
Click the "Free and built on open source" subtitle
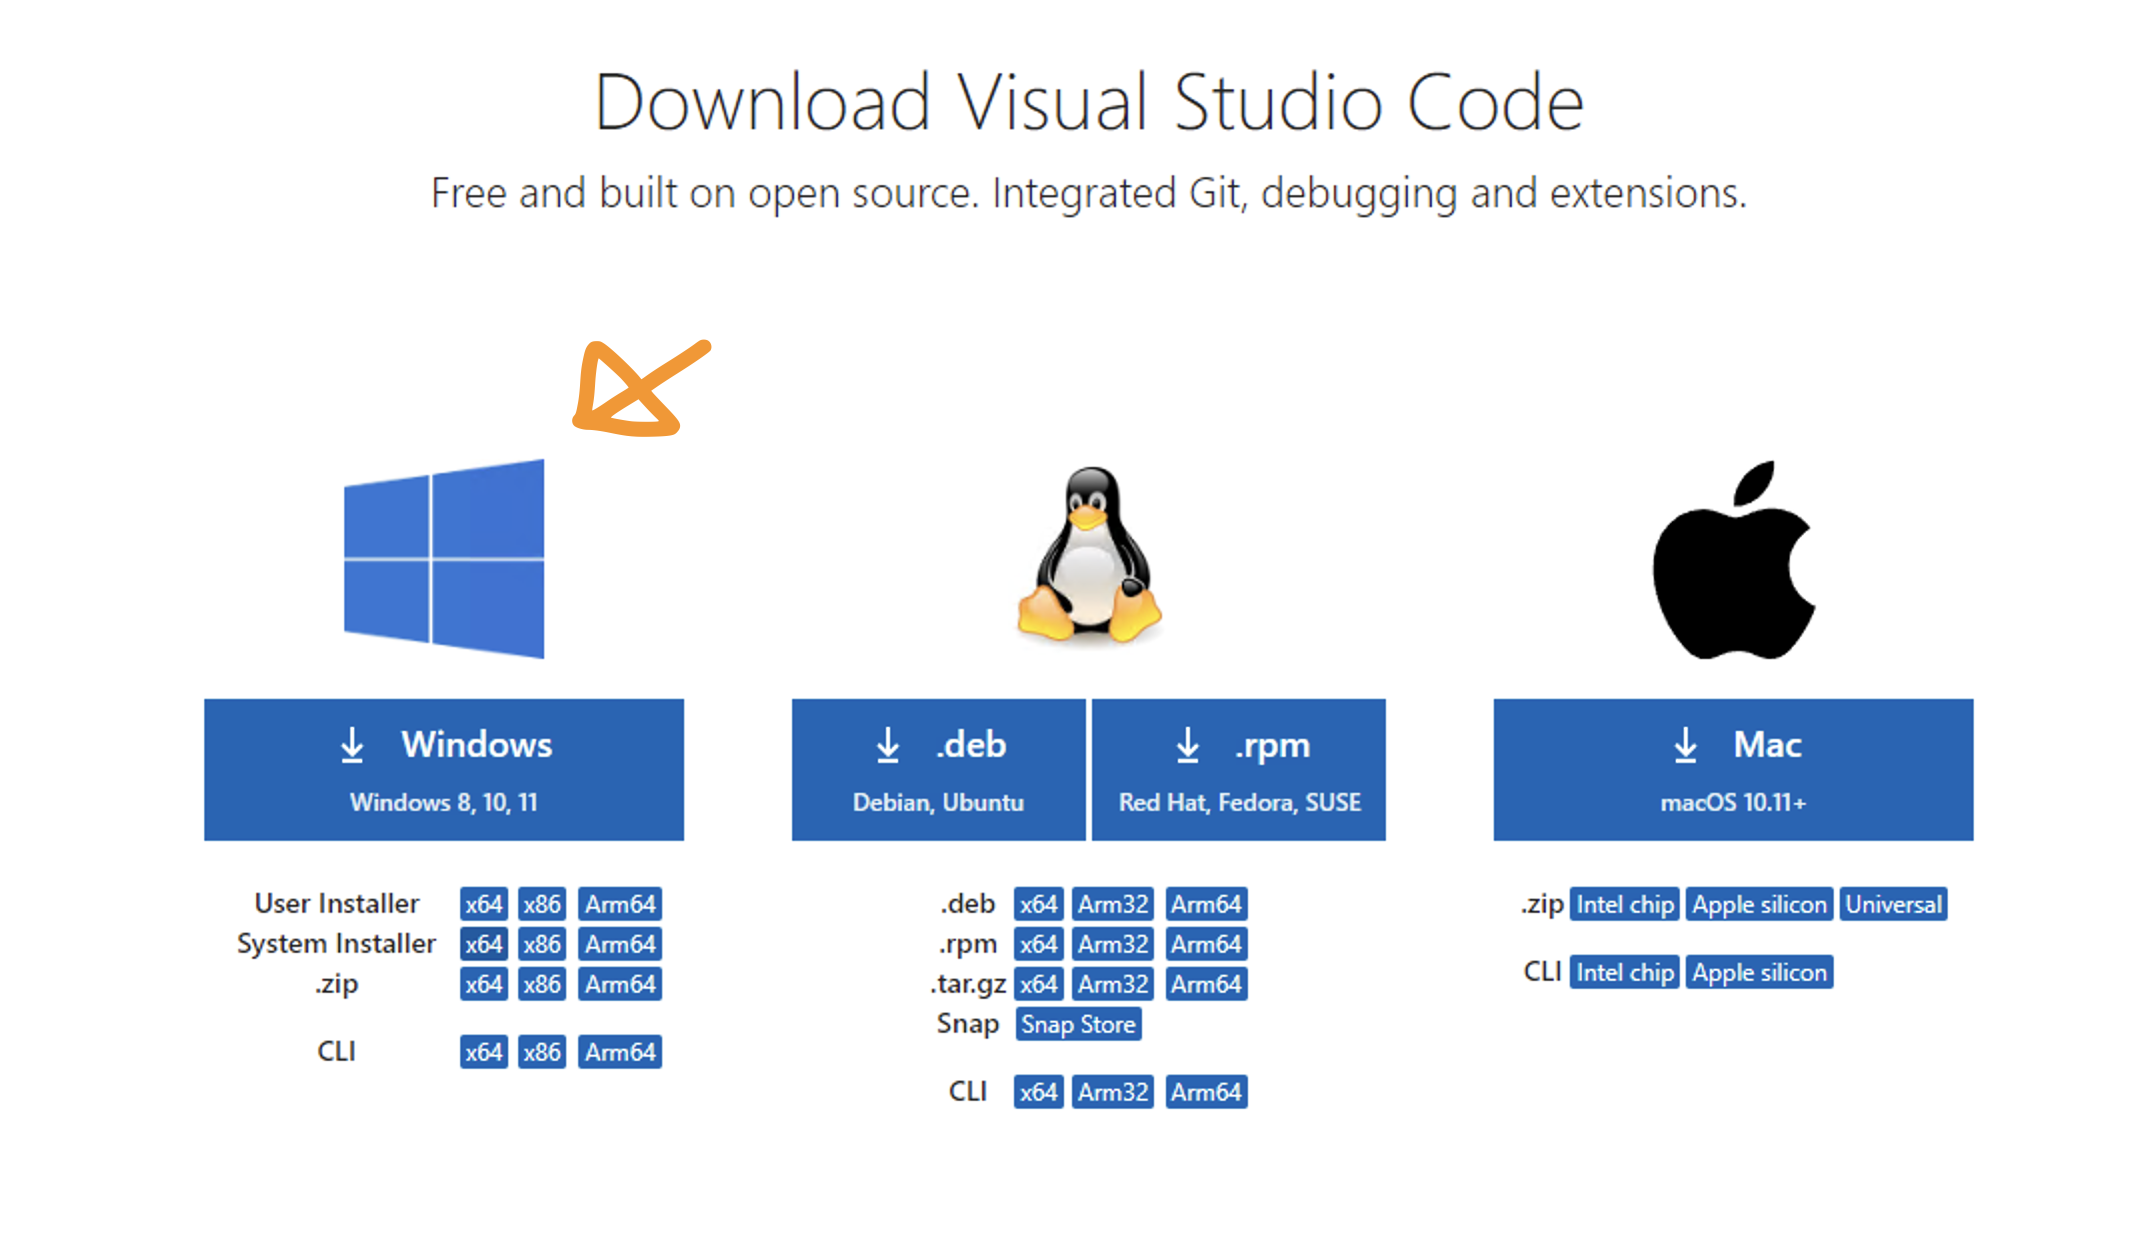pos(1089,193)
